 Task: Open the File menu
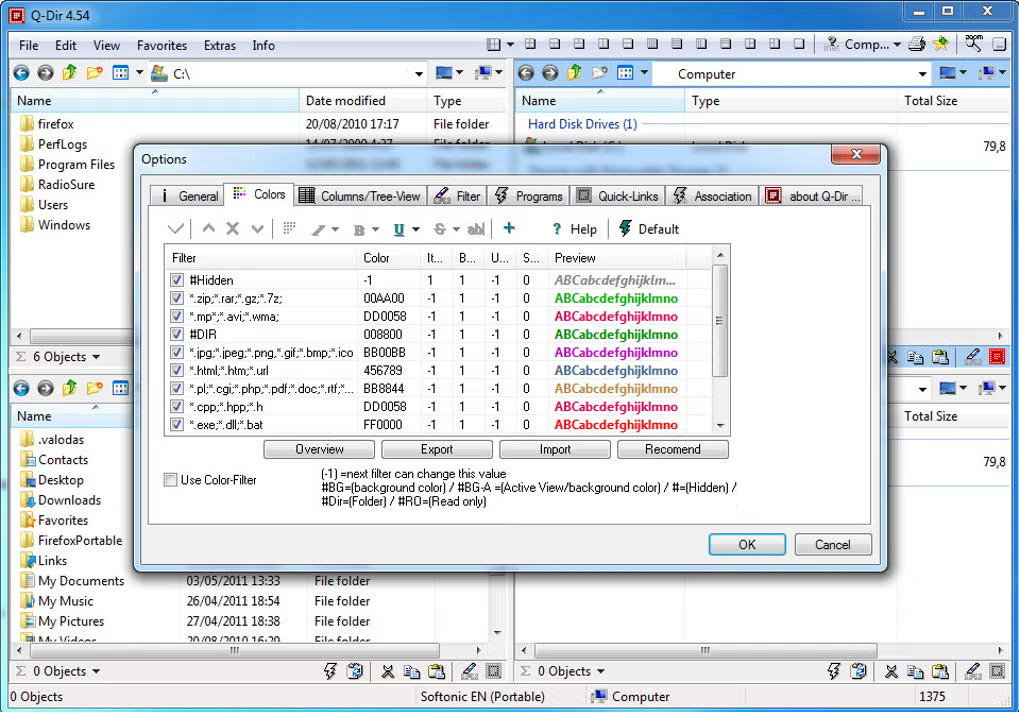(x=29, y=45)
